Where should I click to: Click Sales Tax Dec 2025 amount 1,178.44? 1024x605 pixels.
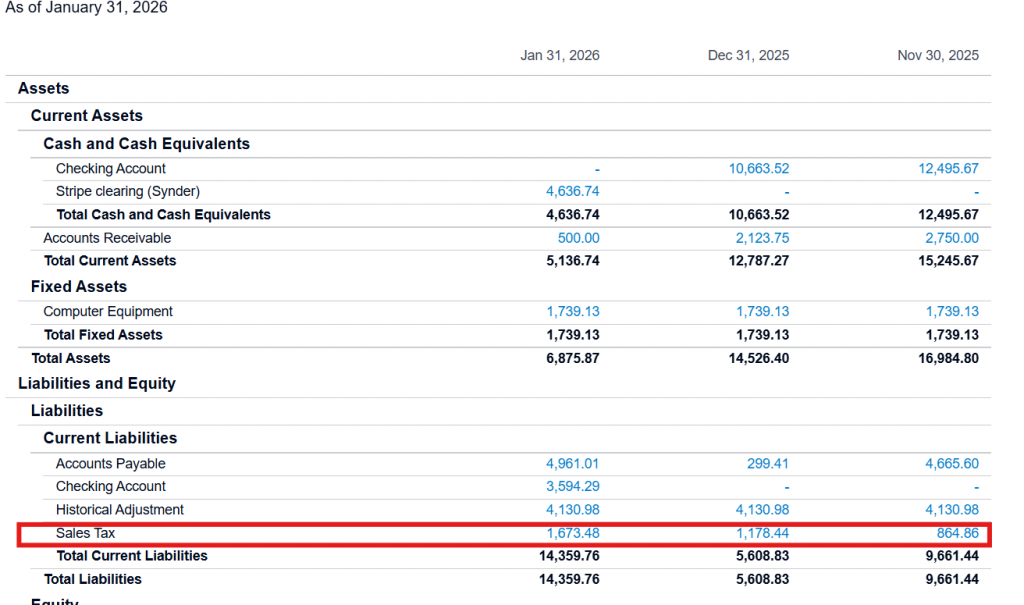point(762,533)
